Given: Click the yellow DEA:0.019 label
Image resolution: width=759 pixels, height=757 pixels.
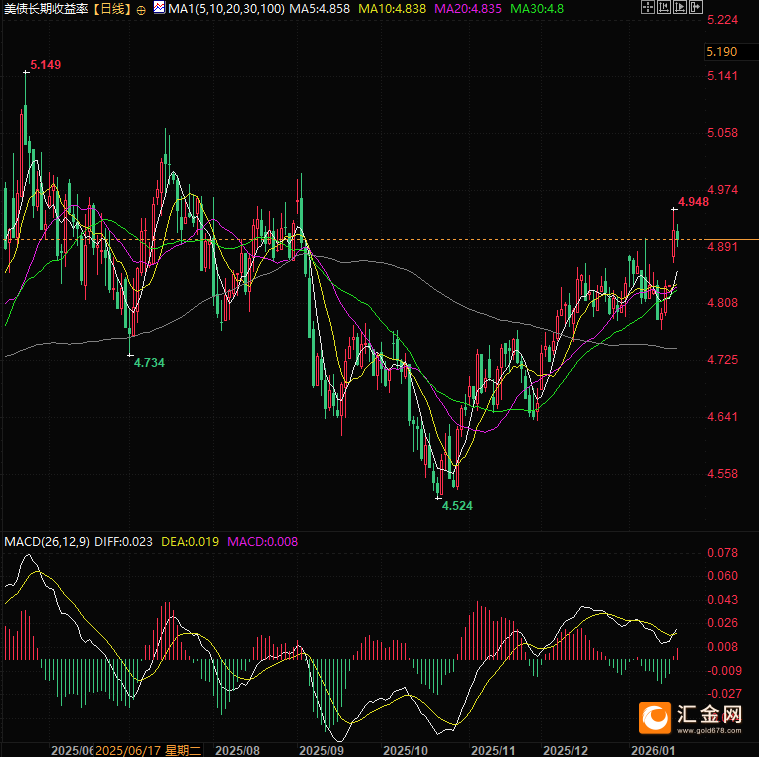Looking at the screenshot, I should (x=190, y=542).
